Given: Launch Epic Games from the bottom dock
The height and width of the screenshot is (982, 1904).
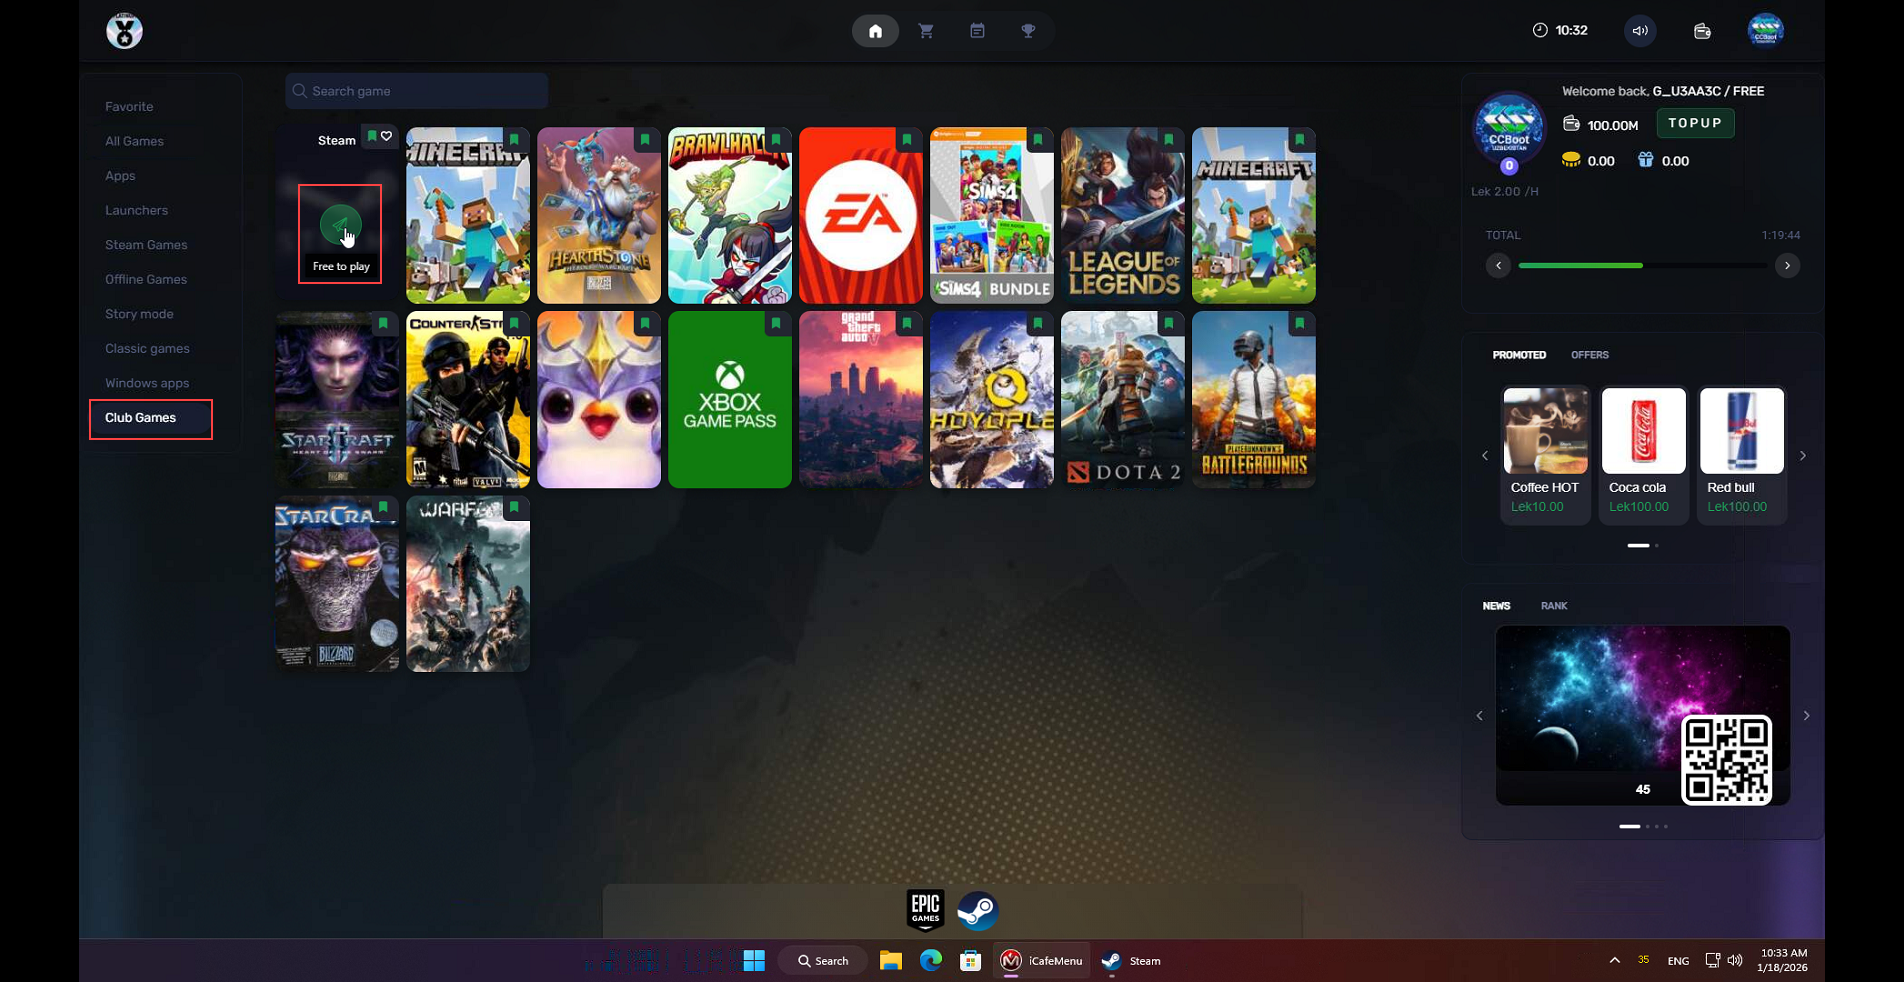Looking at the screenshot, I should click(x=925, y=910).
